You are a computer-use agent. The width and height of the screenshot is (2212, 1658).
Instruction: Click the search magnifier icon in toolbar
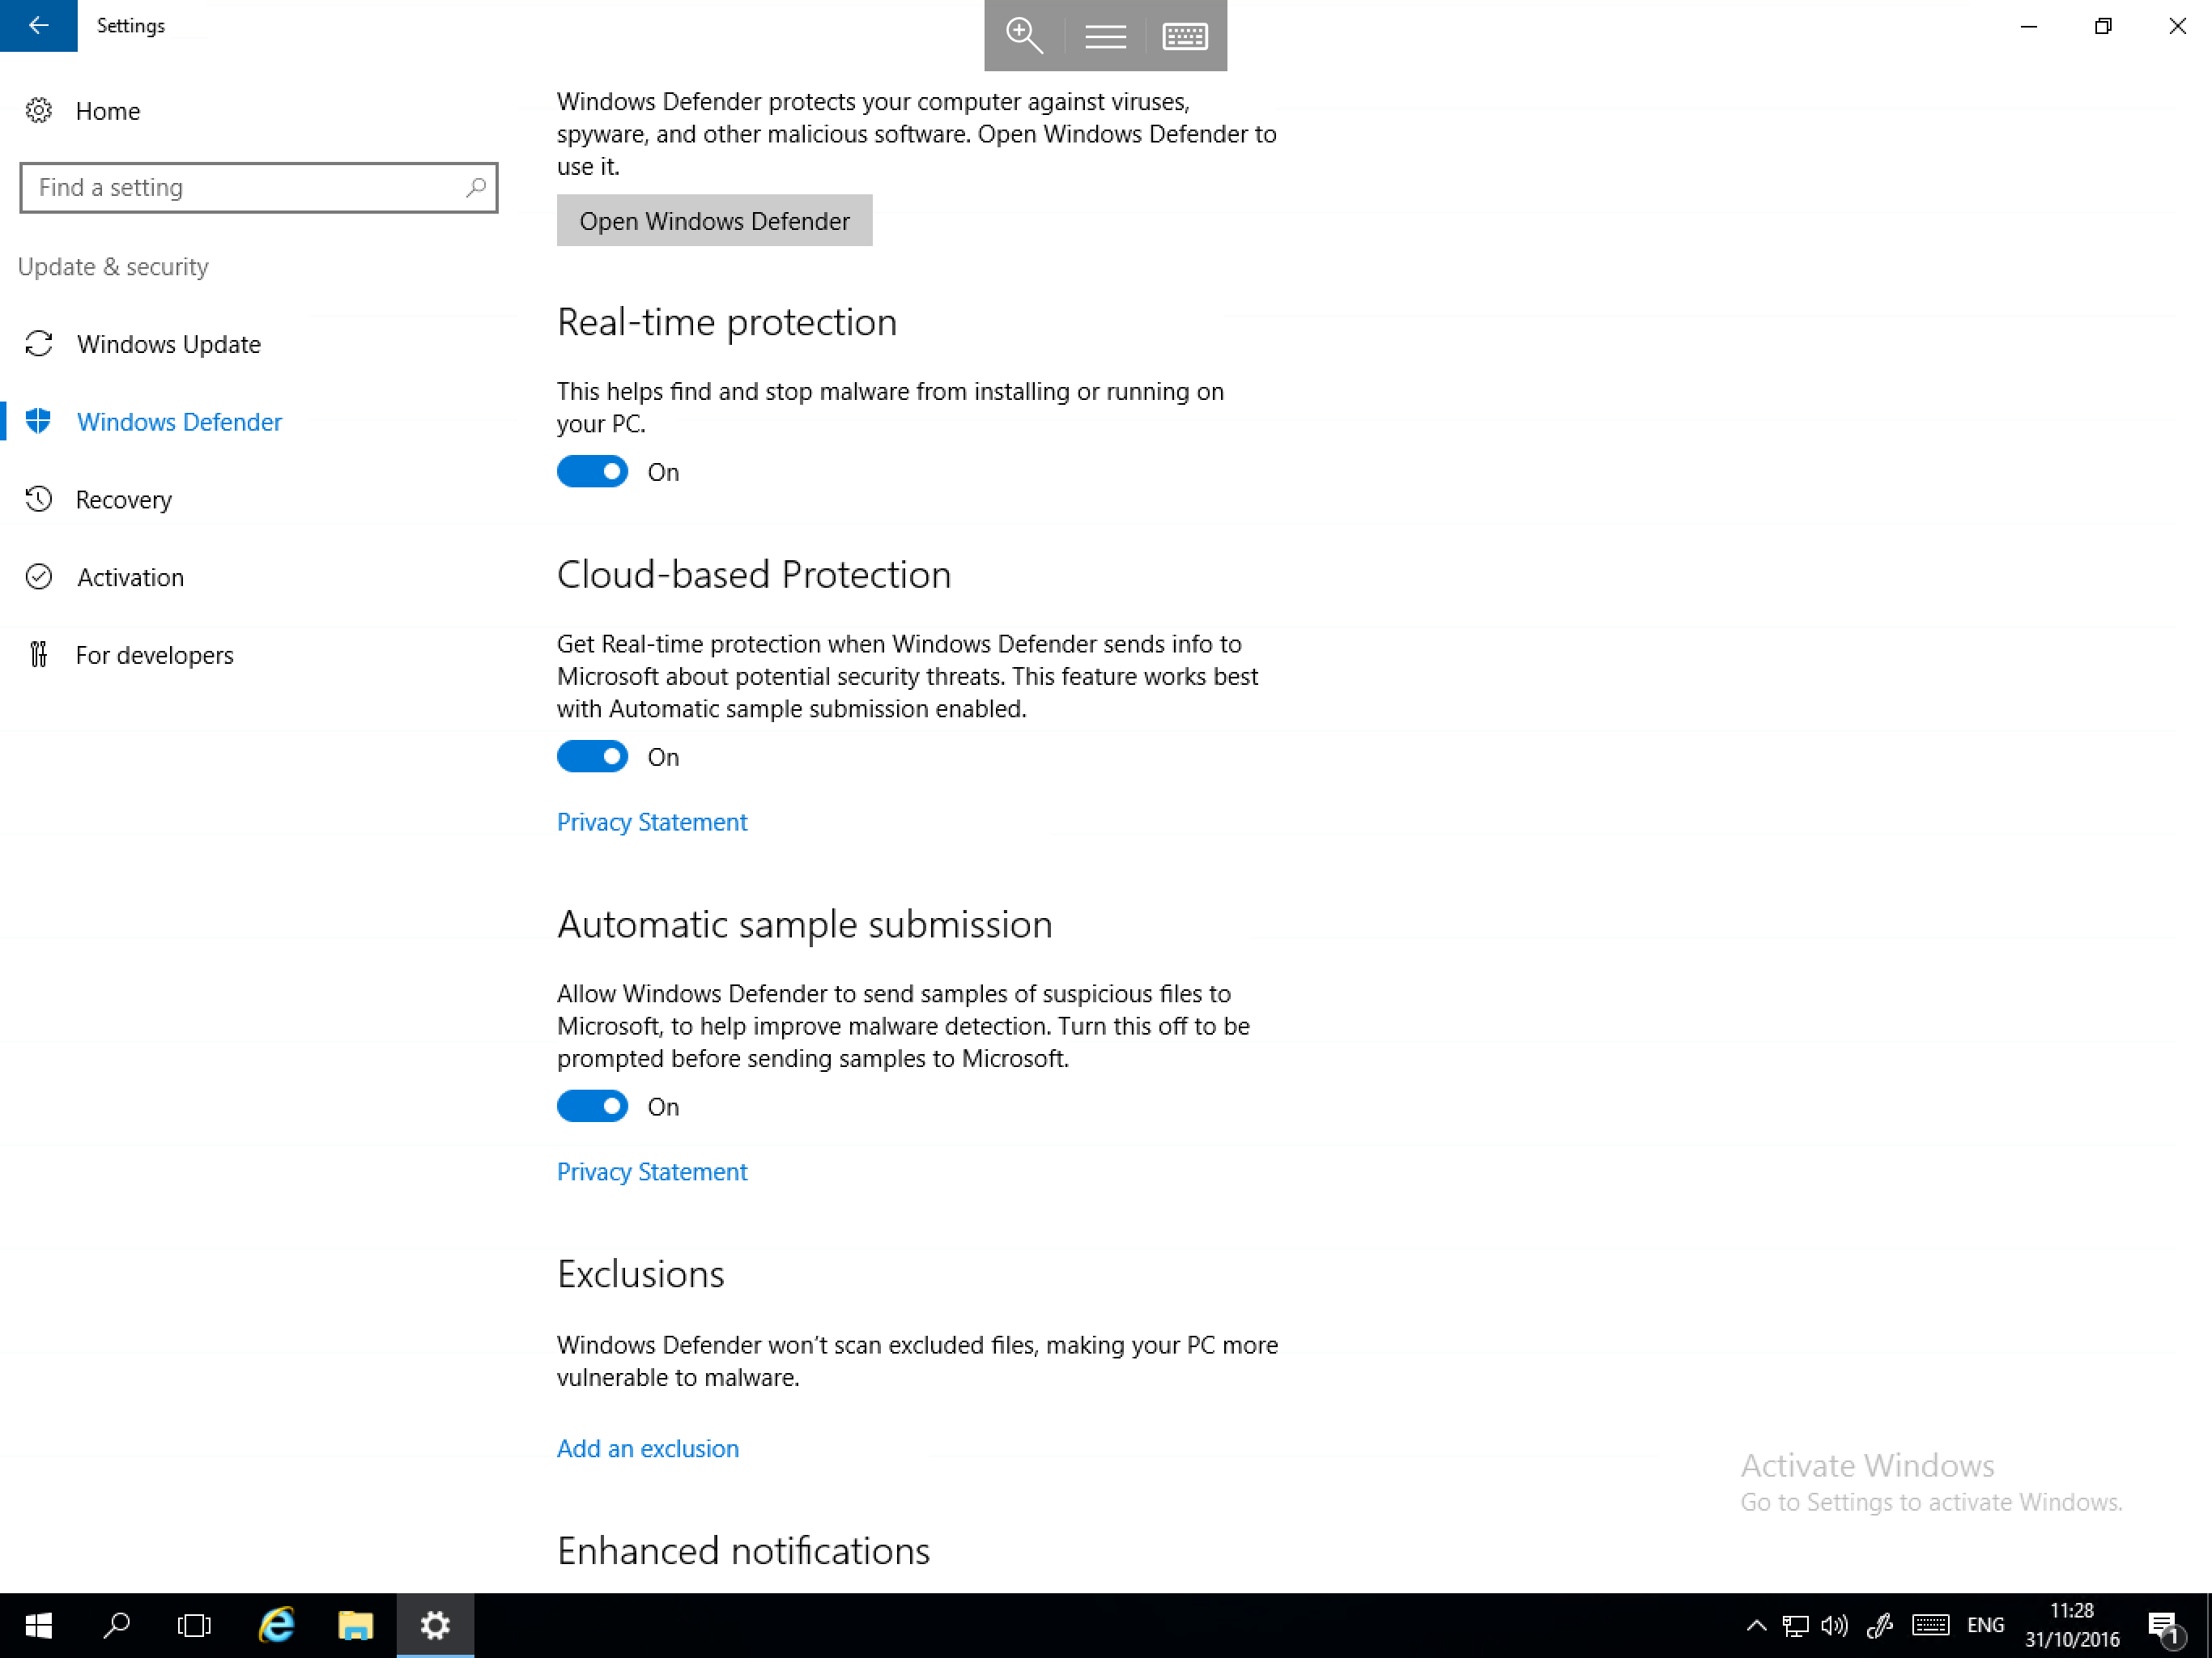click(x=1024, y=35)
